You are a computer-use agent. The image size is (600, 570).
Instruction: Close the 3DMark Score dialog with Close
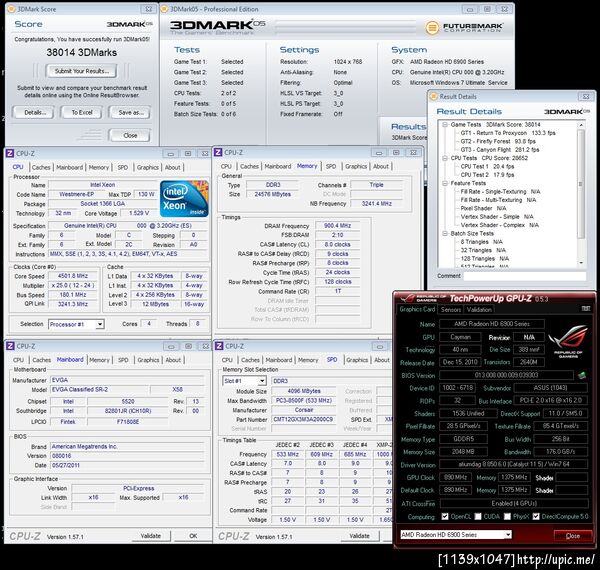point(130,135)
